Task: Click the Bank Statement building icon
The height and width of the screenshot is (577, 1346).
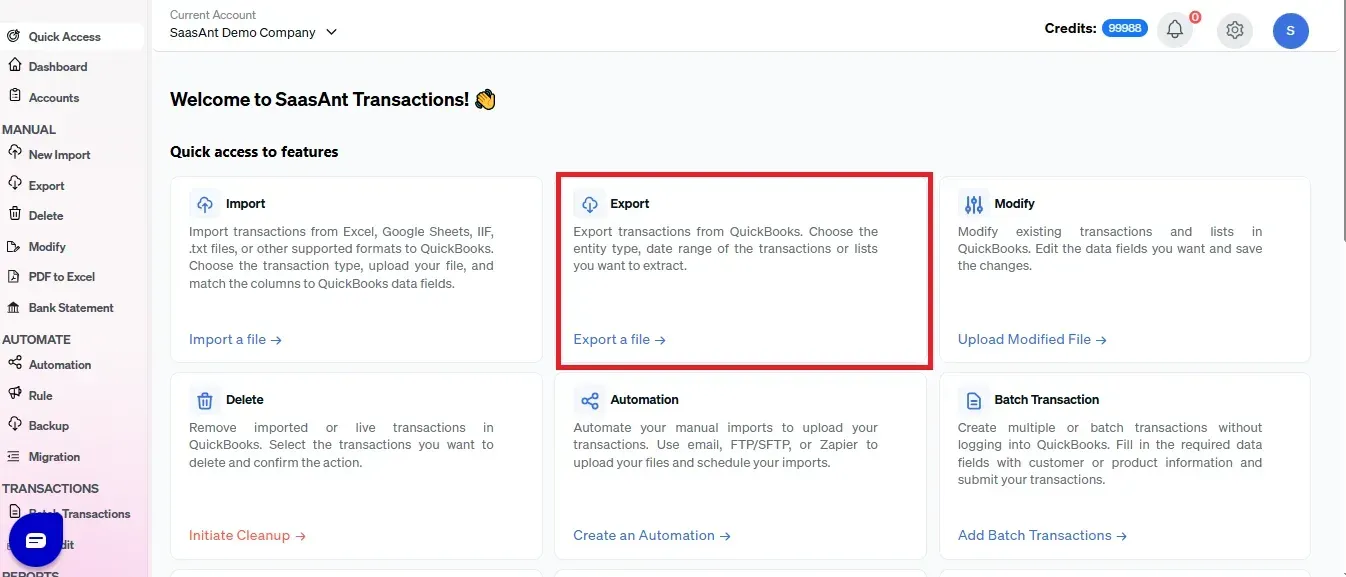Action: 14,307
